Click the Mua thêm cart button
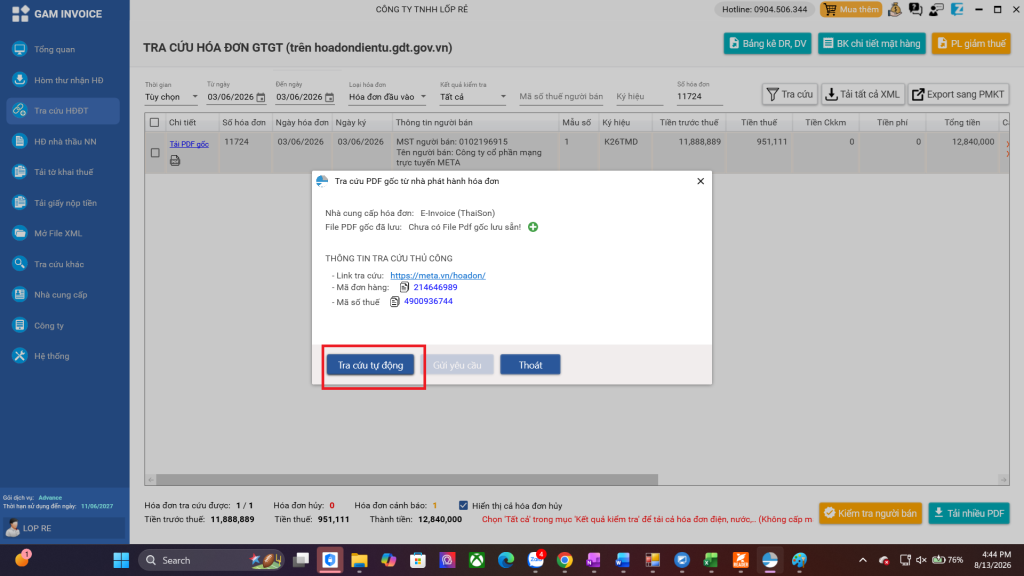 (x=851, y=10)
